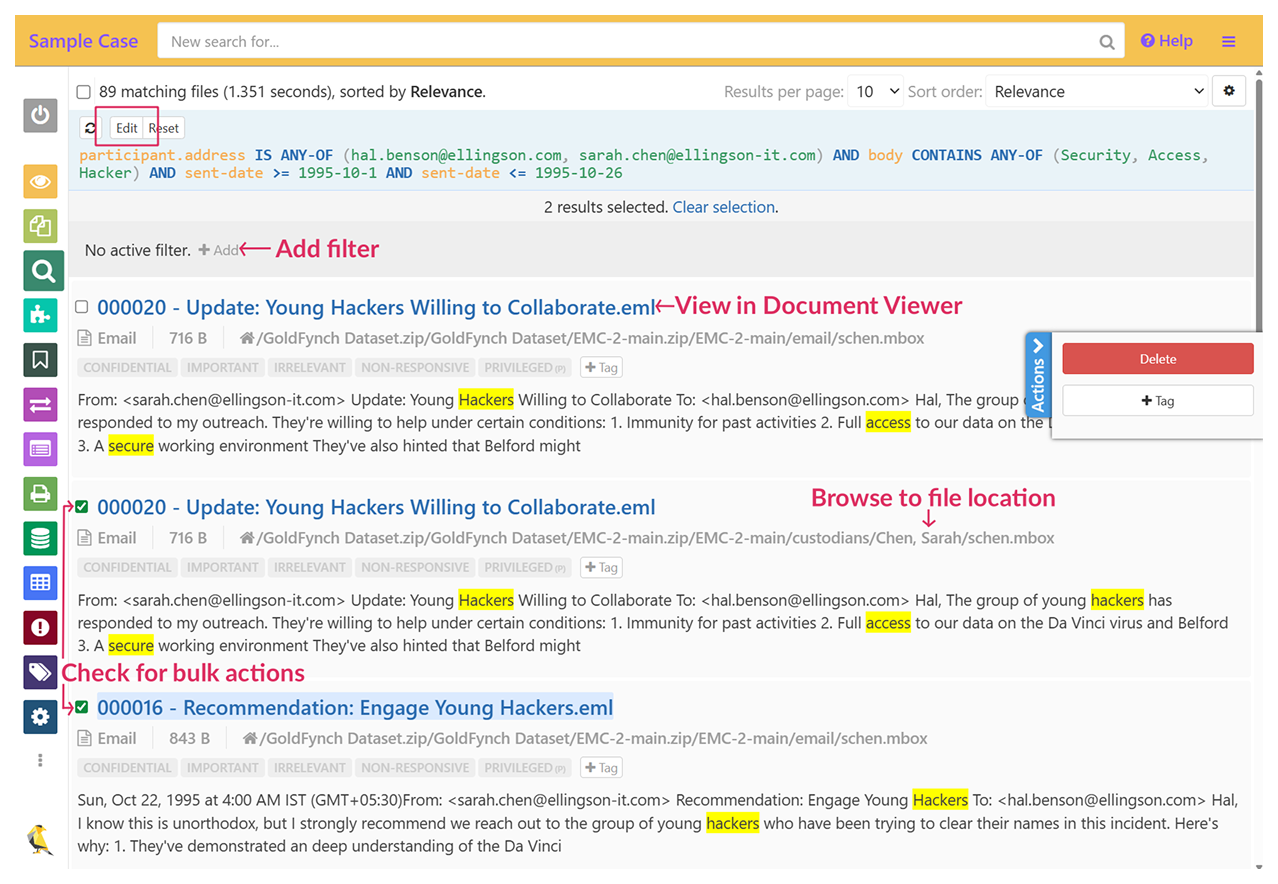The height and width of the screenshot is (884, 1278).
Task: Uncheck the 000016 Recommendation result checkbox
Action: point(82,707)
